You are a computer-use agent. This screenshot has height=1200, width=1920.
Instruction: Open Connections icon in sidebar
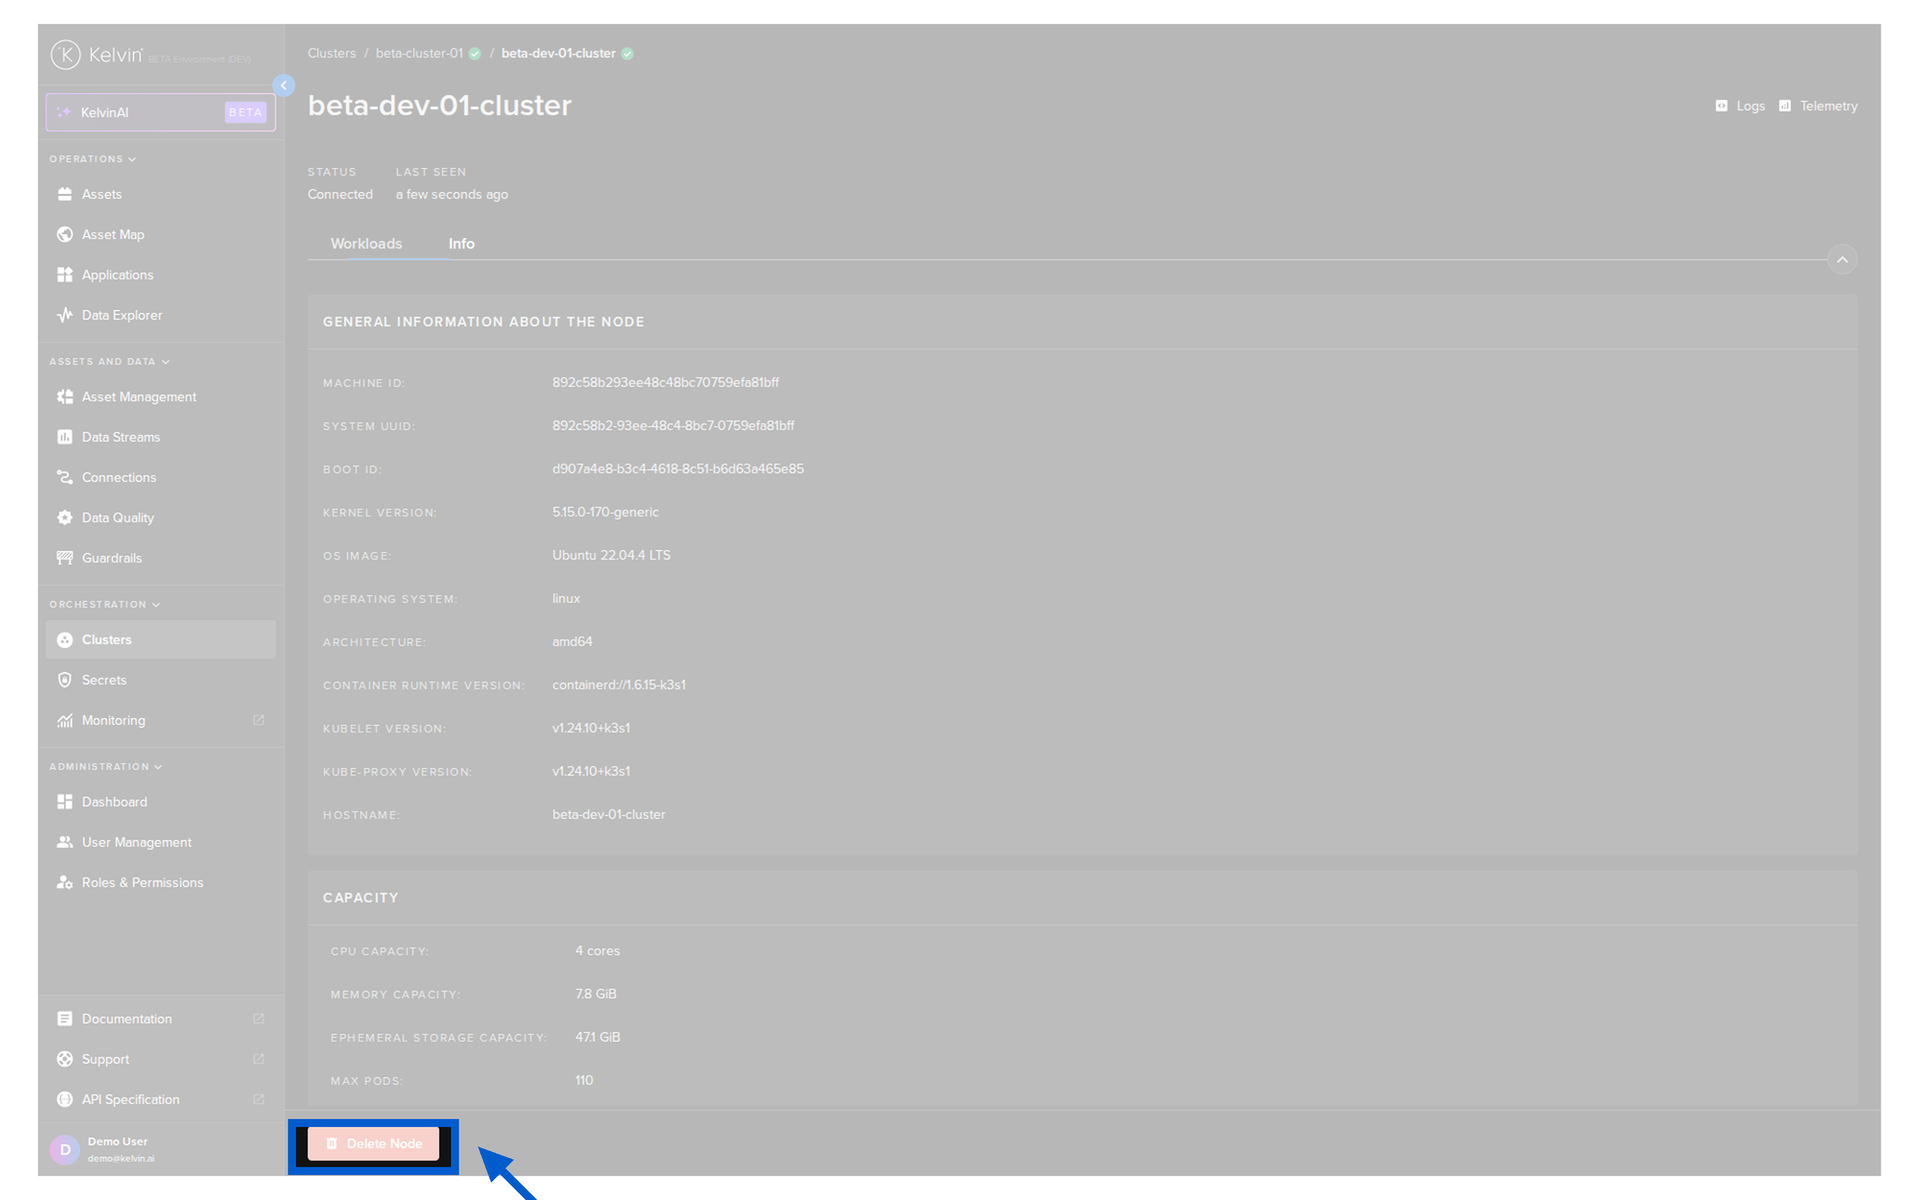pyautogui.click(x=65, y=477)
